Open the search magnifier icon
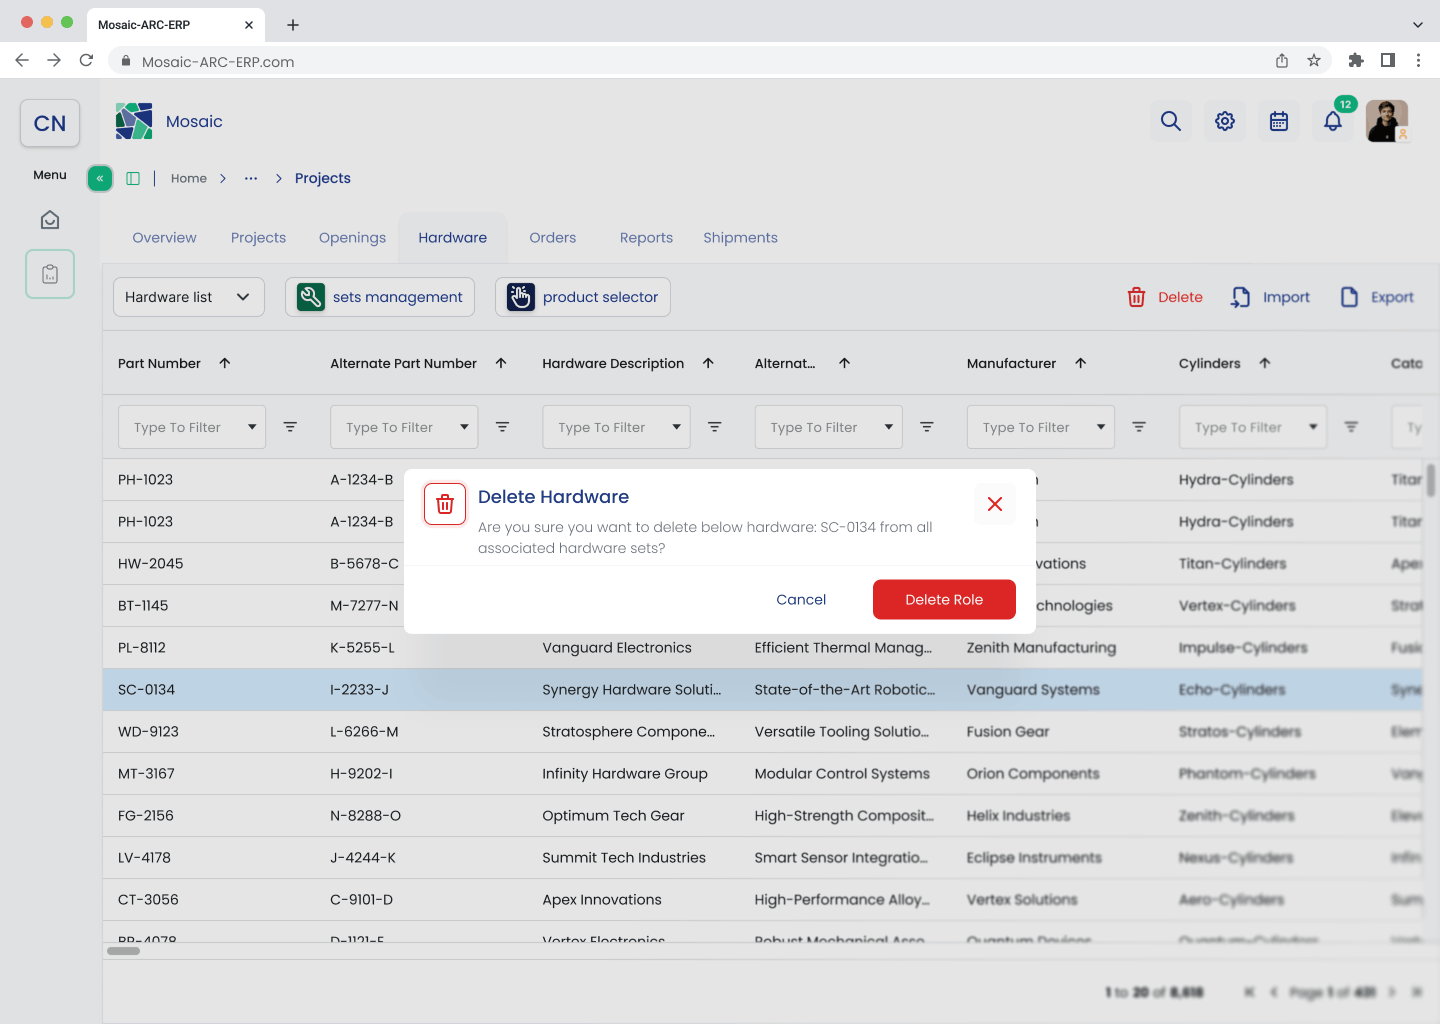The height and width of the screenshot is (1024, 1440). (1171, 121)
